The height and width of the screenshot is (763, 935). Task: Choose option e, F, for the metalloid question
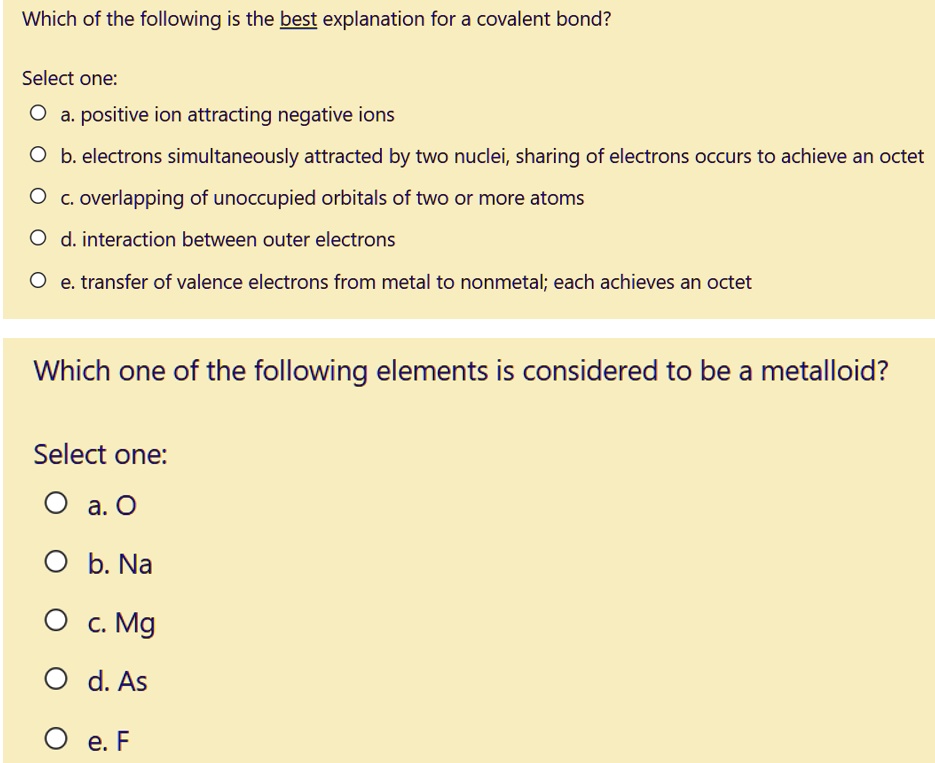[x=56, y=739]
